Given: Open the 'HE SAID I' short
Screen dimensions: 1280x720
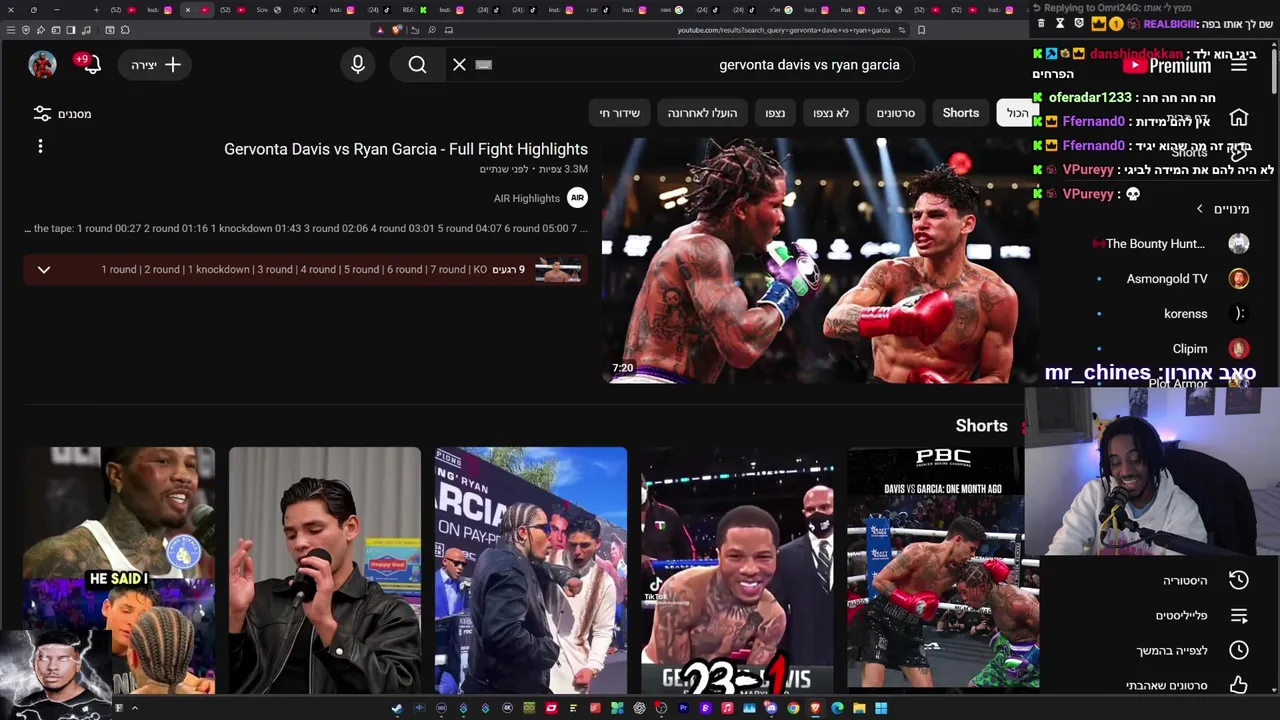Looking at the screenshot, I should point(119,570).
